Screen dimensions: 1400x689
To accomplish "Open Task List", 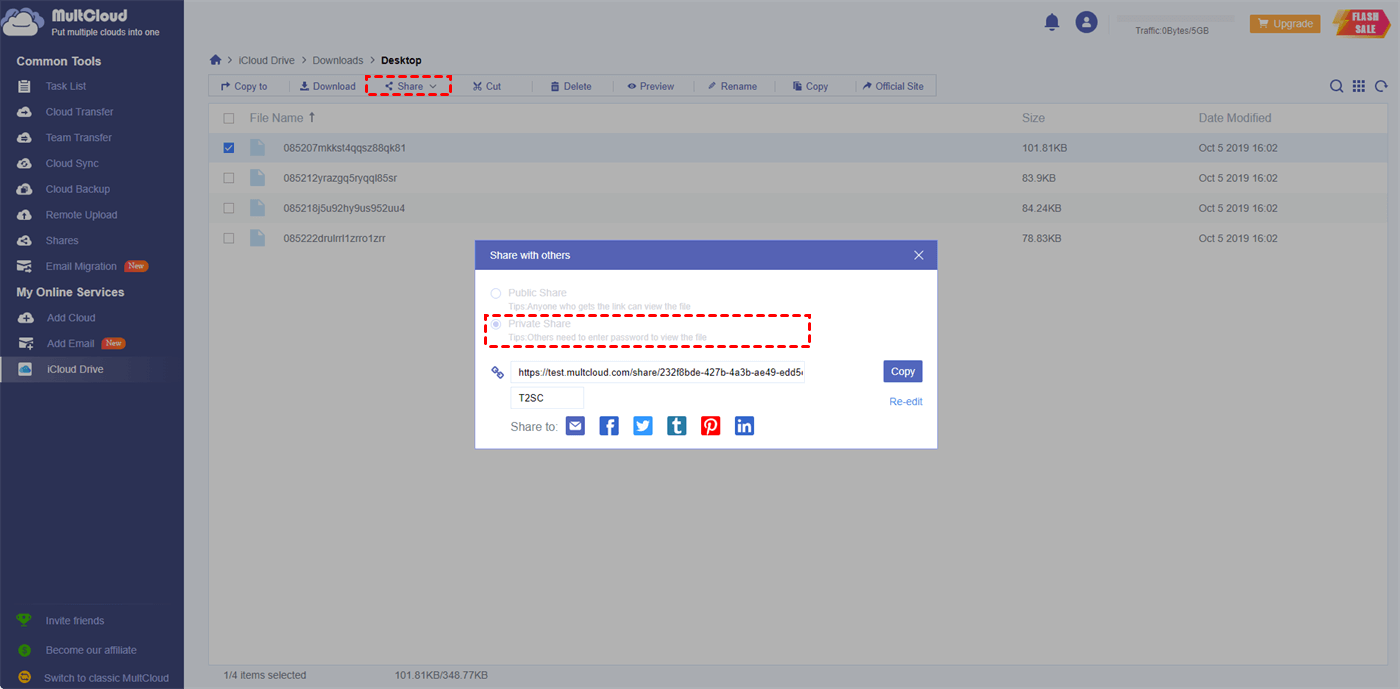I will (66, 86).
